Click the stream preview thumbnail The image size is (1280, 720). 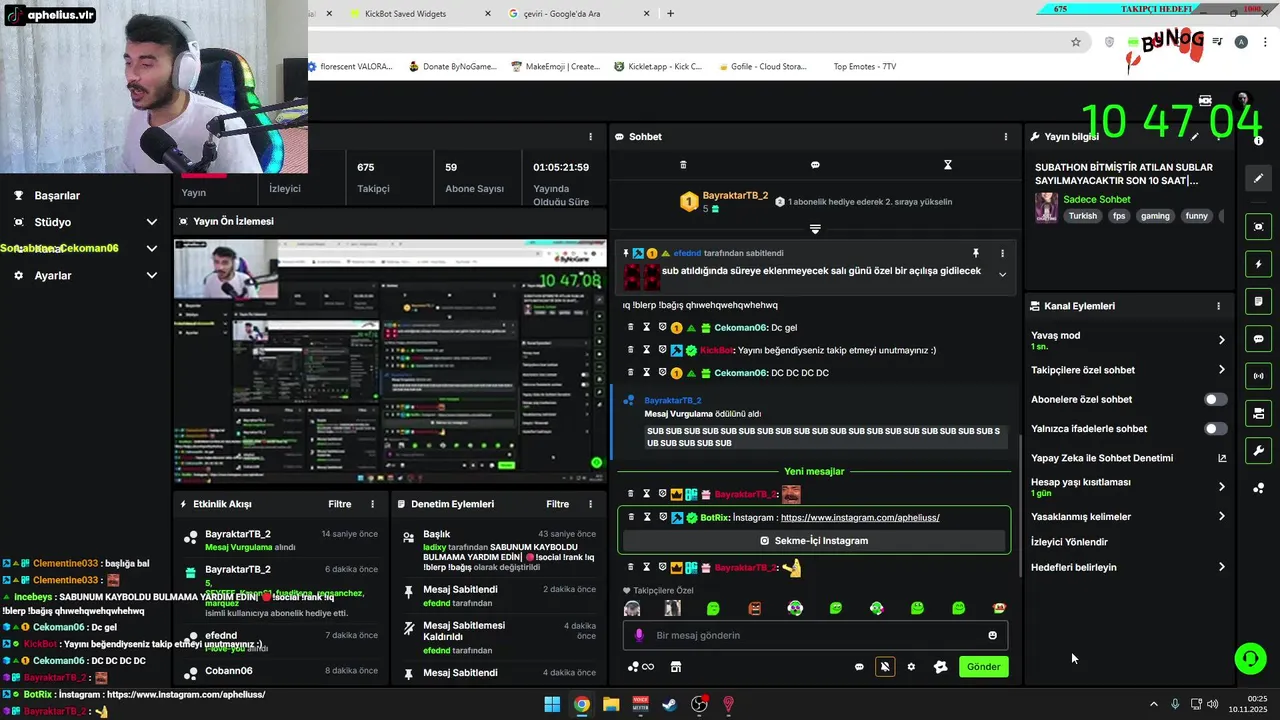(390, 361)
